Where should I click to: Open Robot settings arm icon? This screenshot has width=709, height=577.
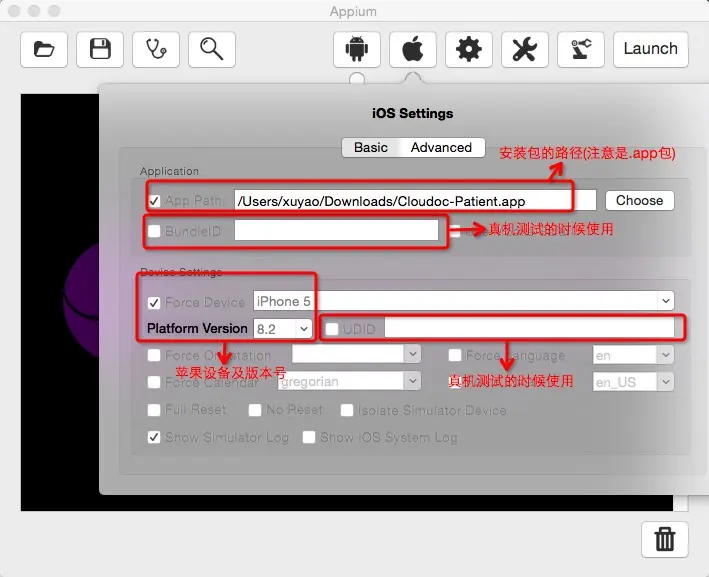click(x=581, y=49)
